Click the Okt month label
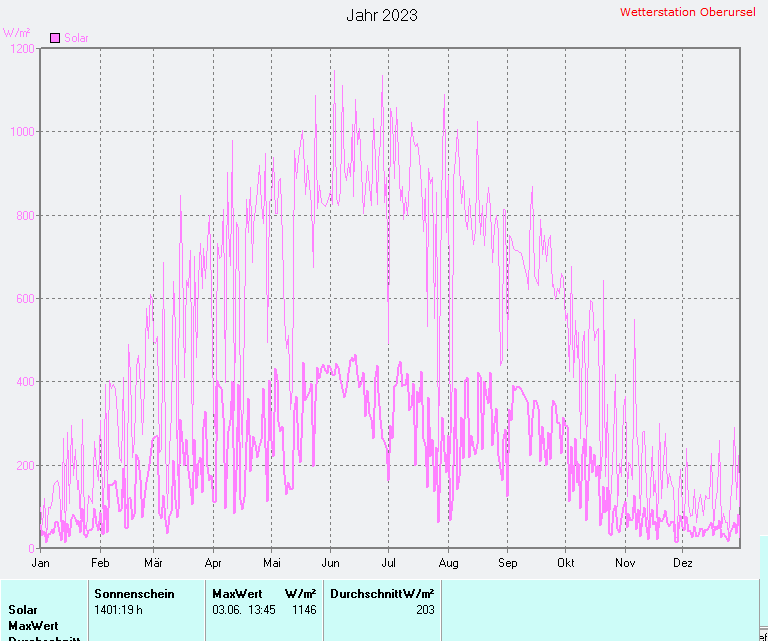This screenshot has height=641, width=768. pyautogui.click(x=566, y=563)
